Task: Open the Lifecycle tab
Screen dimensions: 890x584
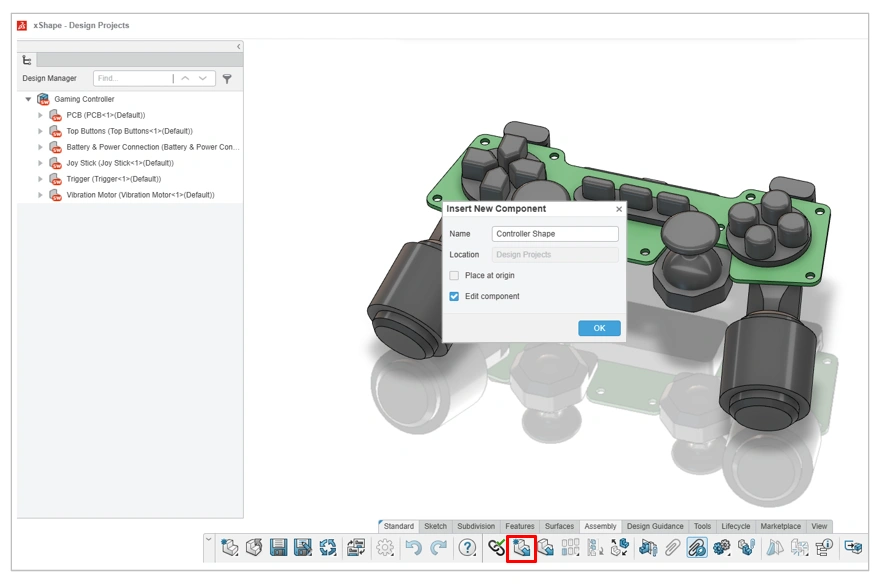Action: click(x=736, y=526)
